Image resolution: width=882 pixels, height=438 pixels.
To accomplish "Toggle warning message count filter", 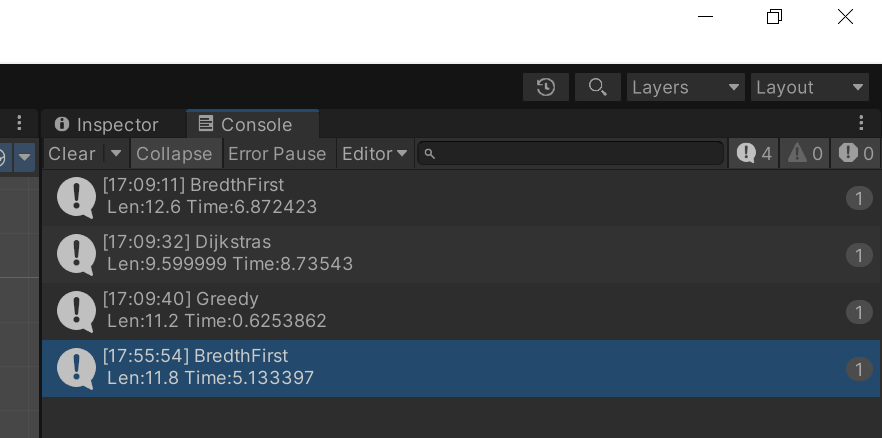I will coord(805,153).
